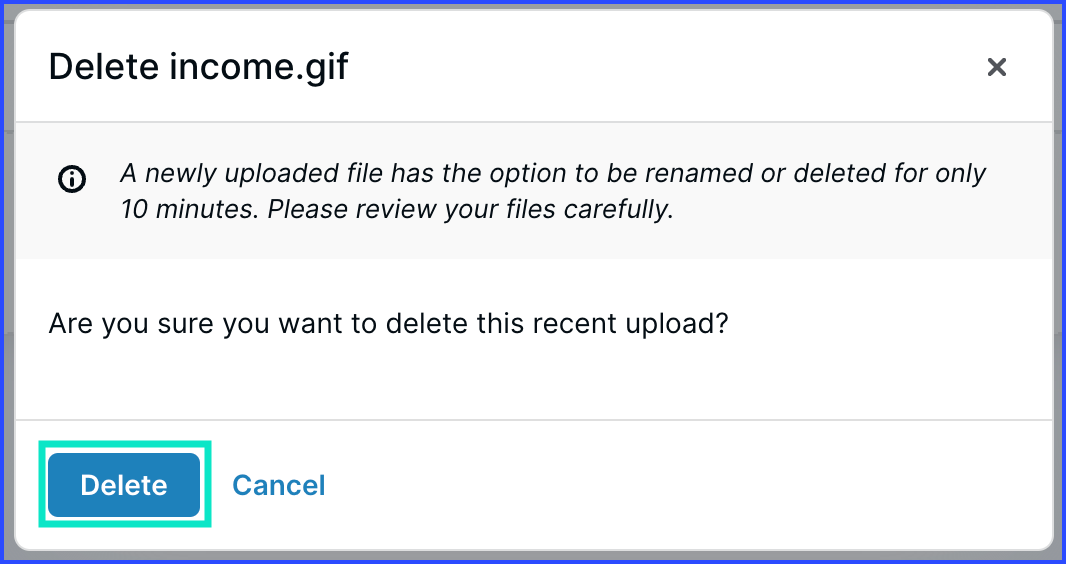Screen dimensions: 1066x564
Task: Click the 'income.gif' filename in the heading
Action: (259, 67)
